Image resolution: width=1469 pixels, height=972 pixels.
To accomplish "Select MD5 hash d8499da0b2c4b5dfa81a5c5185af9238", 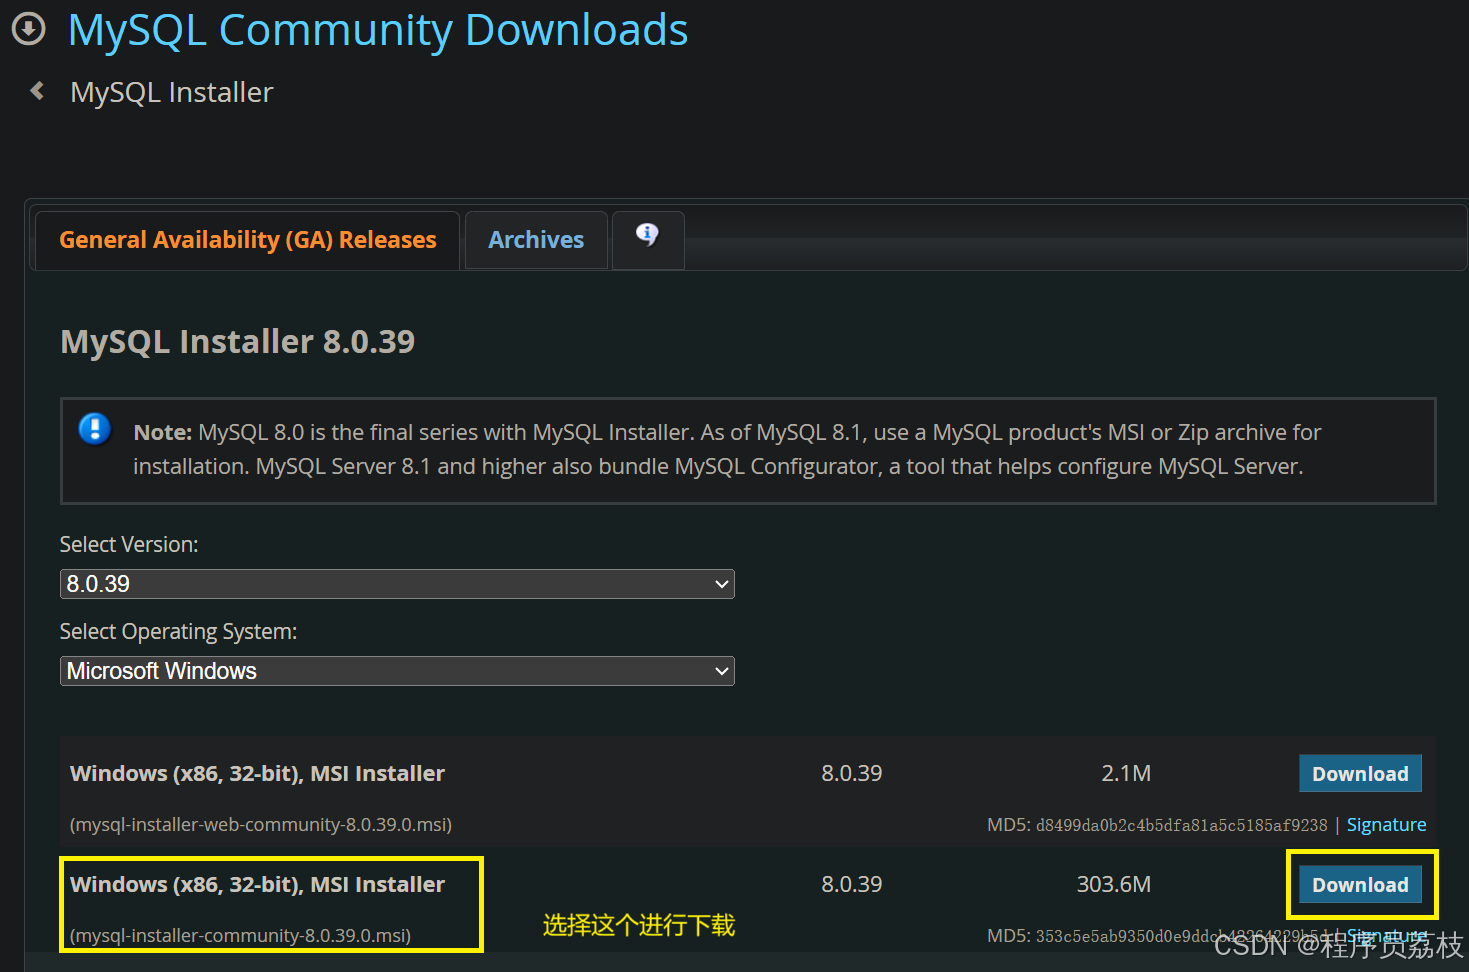I will coord(1181,825).
